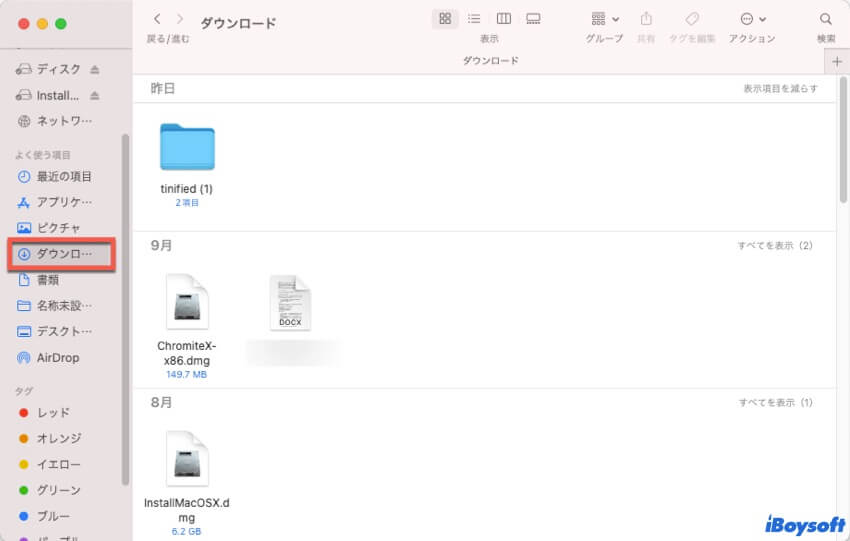The image size is (850, 541).
Task: Click すべてを表示 (2) for 9月
Action: 775,246
